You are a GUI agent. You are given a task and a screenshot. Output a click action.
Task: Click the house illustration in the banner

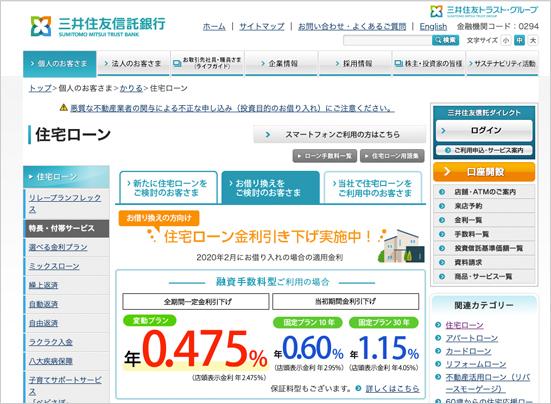point(401,246)
